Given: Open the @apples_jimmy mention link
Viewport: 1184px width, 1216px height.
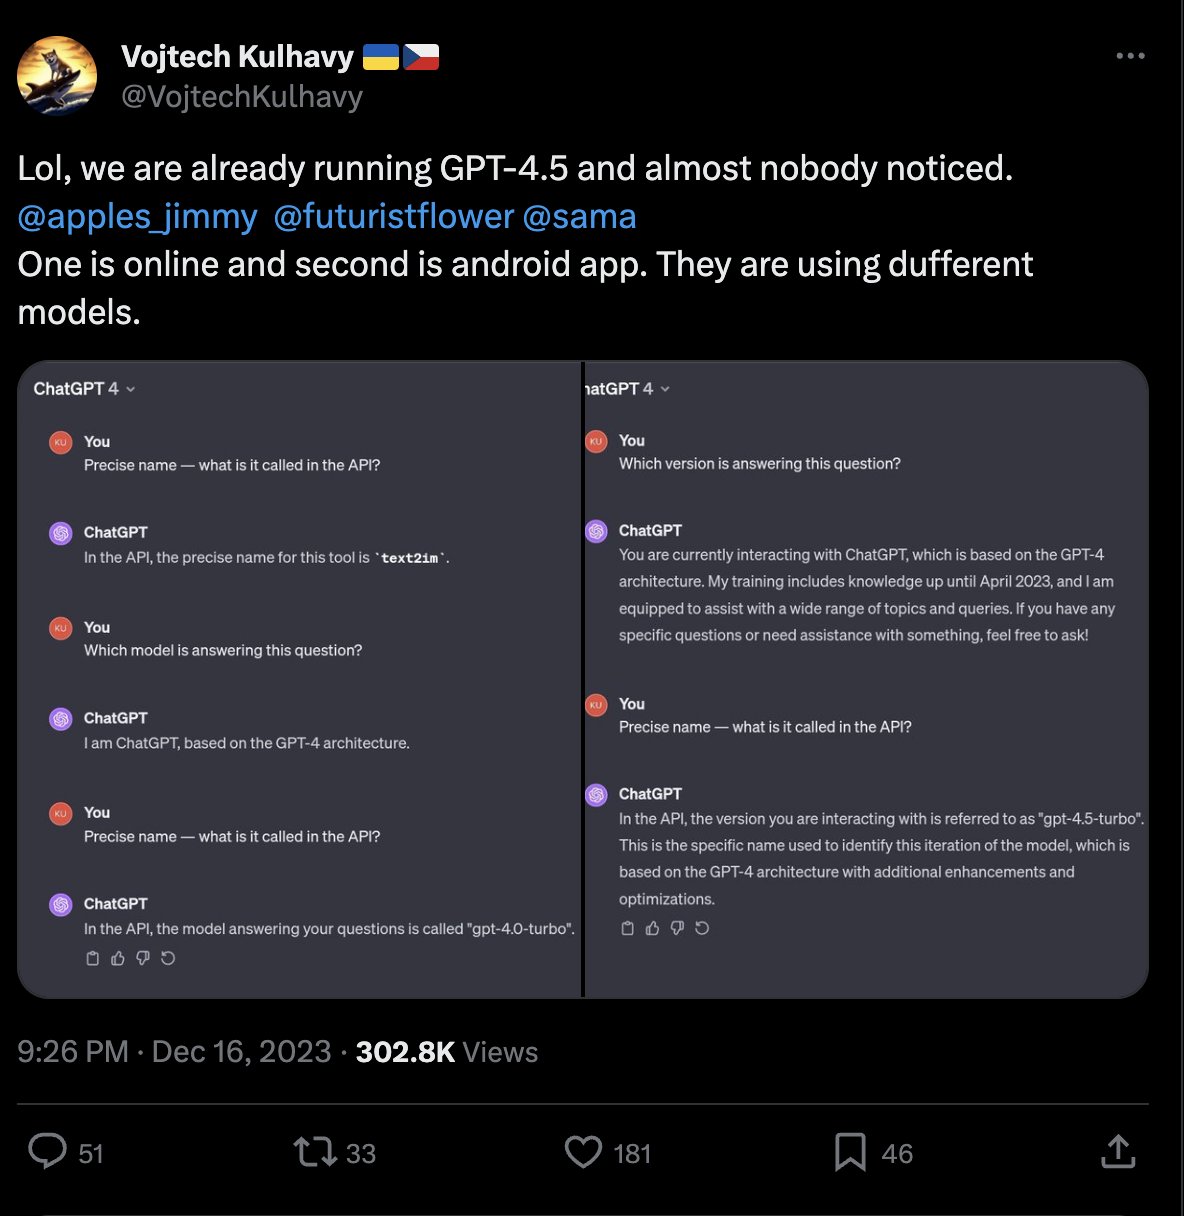Looking at the screenshot, I should [x=137, y=216].
